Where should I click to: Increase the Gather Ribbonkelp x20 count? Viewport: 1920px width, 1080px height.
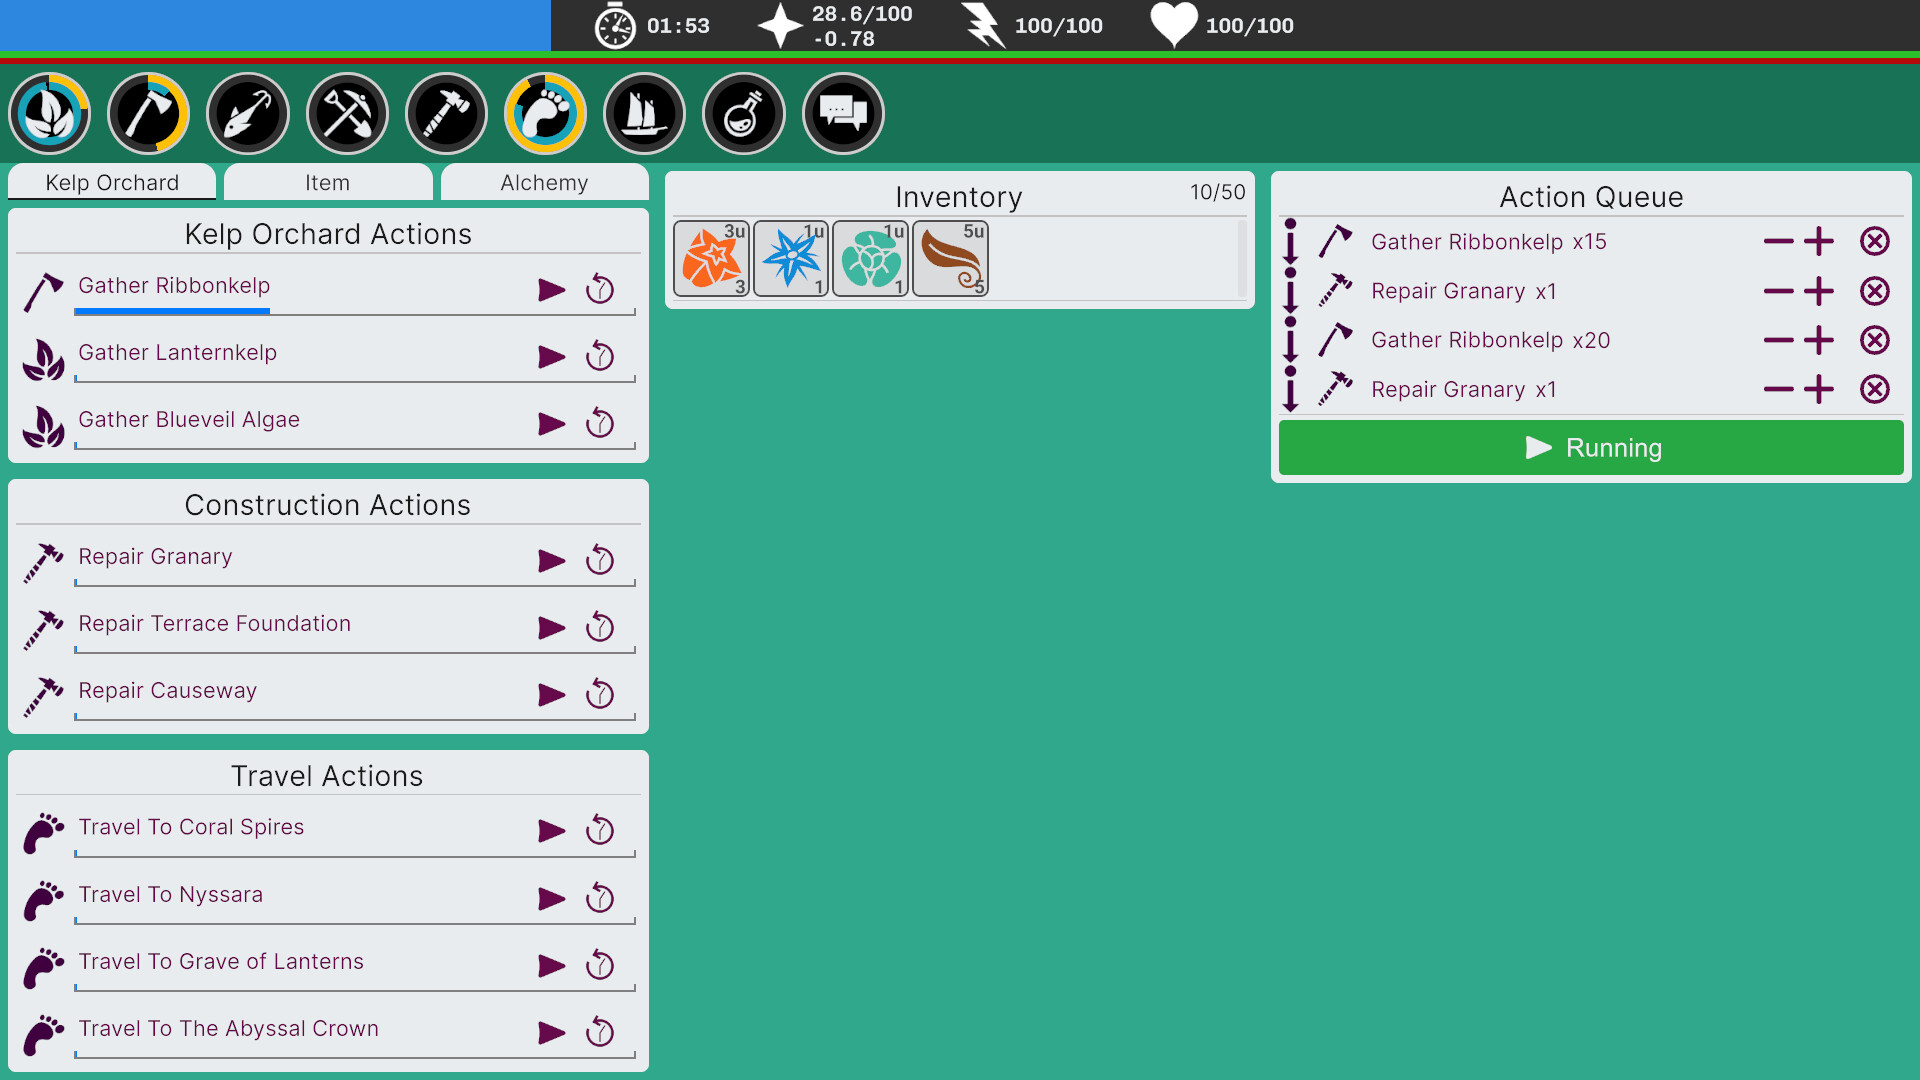1820,340
